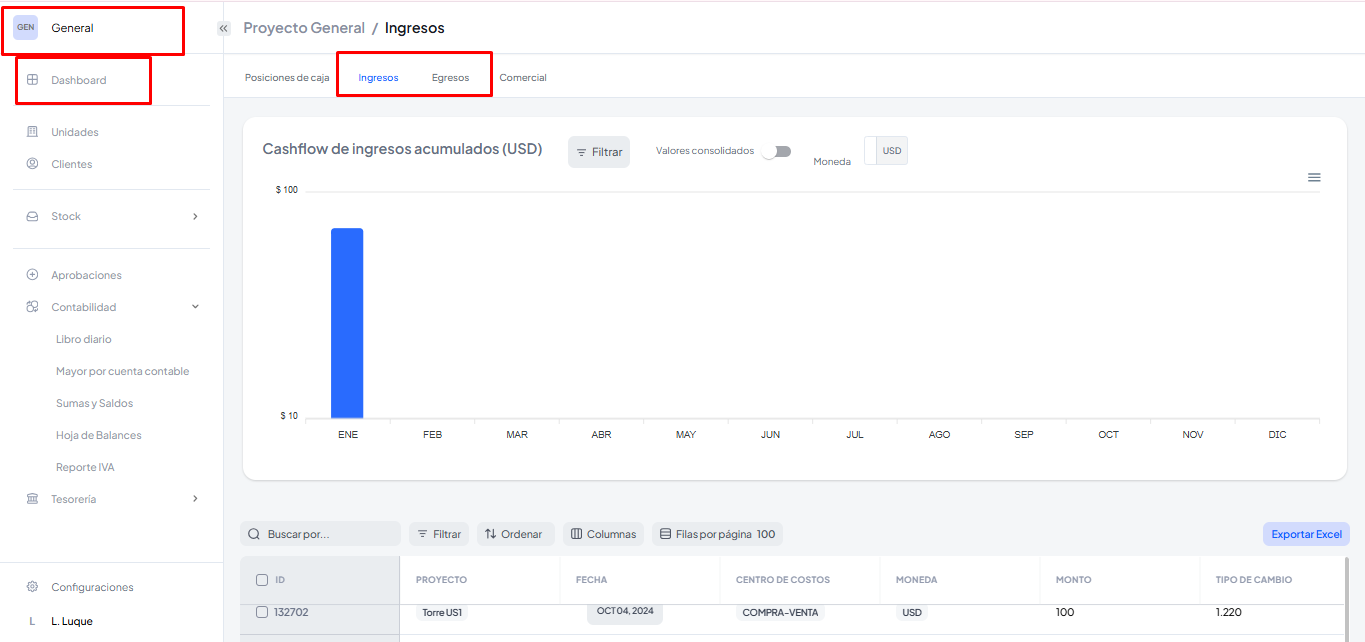Open the chart hamburger menu icon
The height and width of the screenshot is (642, 1365).
pos(1314,177)
